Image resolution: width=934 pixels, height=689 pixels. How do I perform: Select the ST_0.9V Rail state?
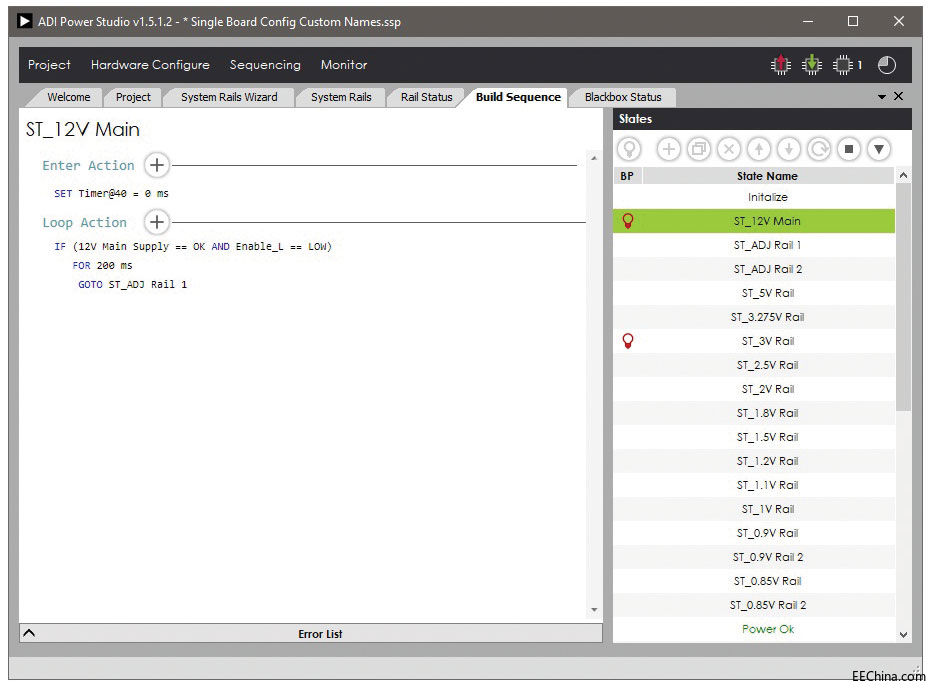click(754, 533)
